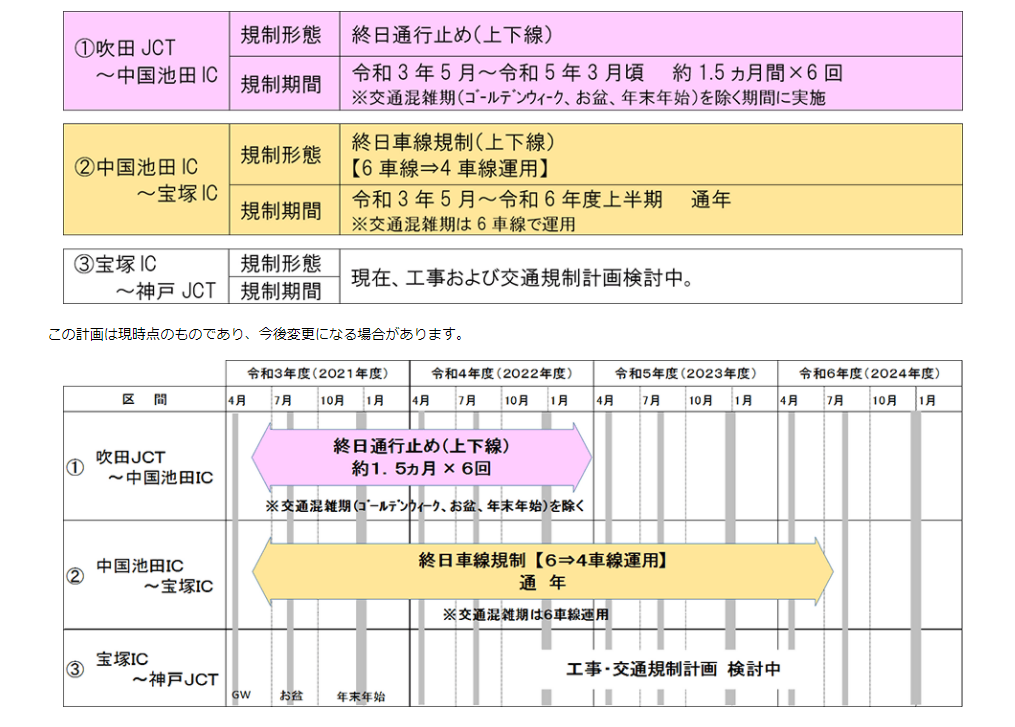Click the 年末年始 label at the chart bottom
This screenshot has width=1015, height=727.
[361, 697]
